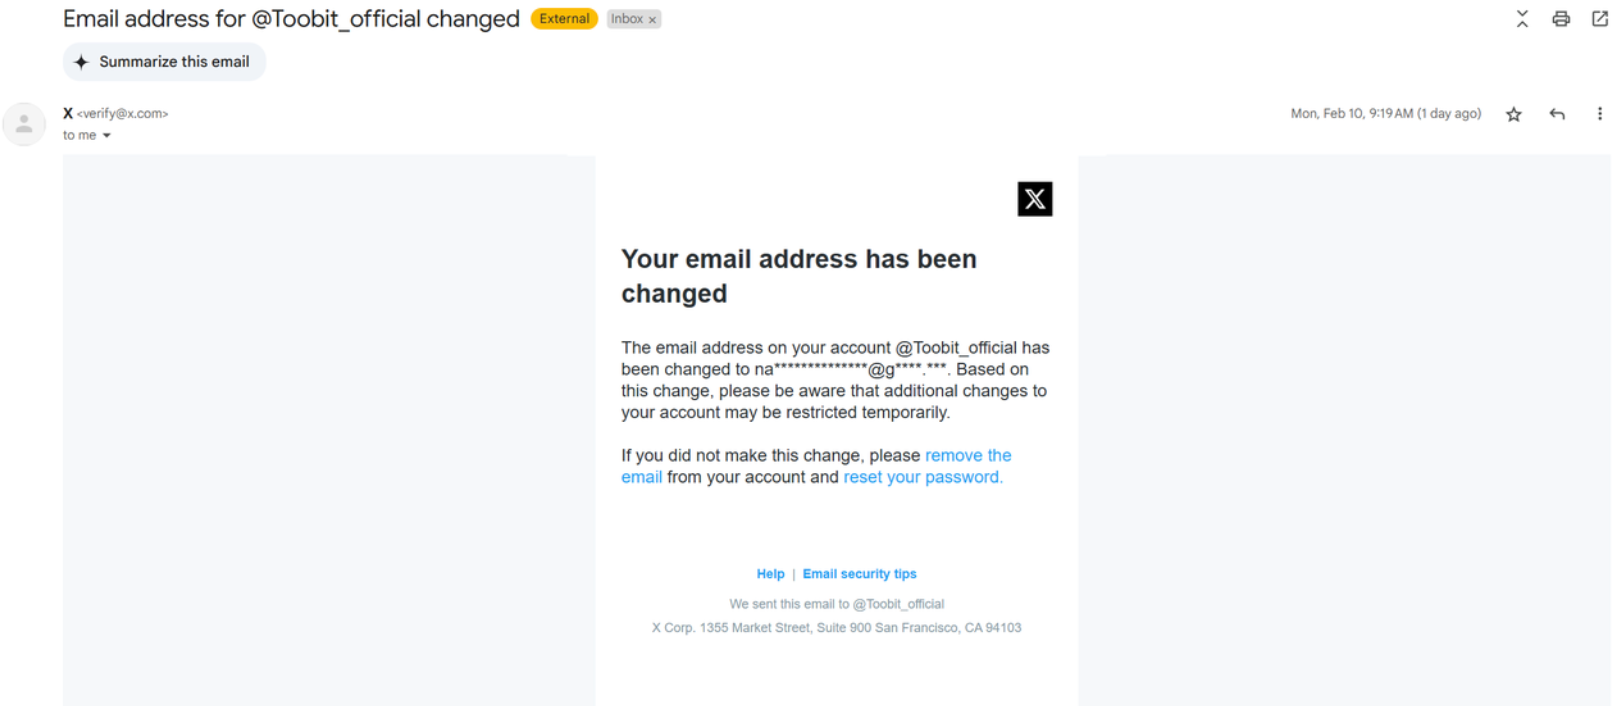Screen dimensions: 1614x706
Task: Open the three-dot More options menu
Action: click(1599, 114)
